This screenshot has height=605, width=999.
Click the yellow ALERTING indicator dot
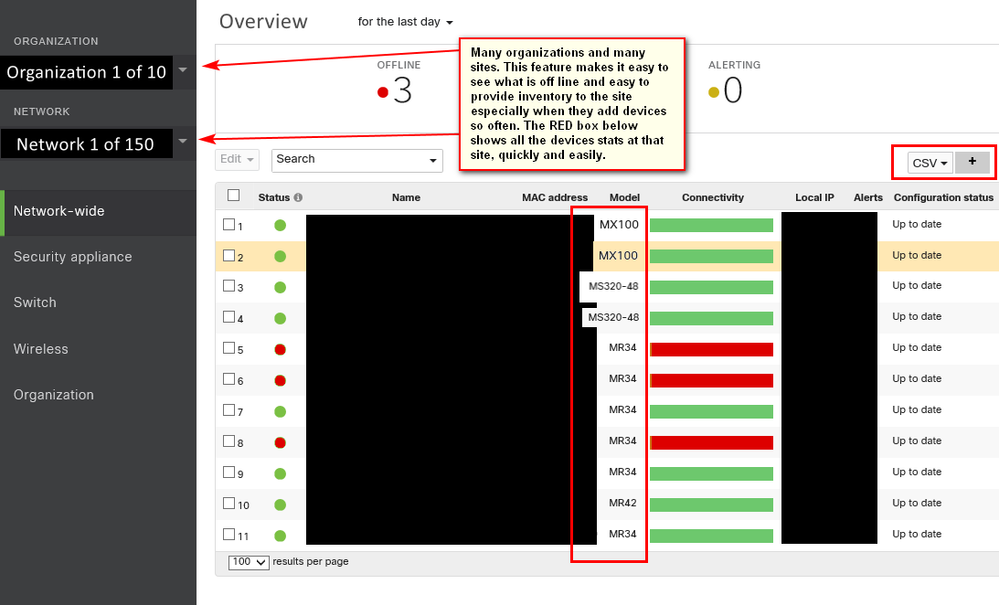click(714, 92)
